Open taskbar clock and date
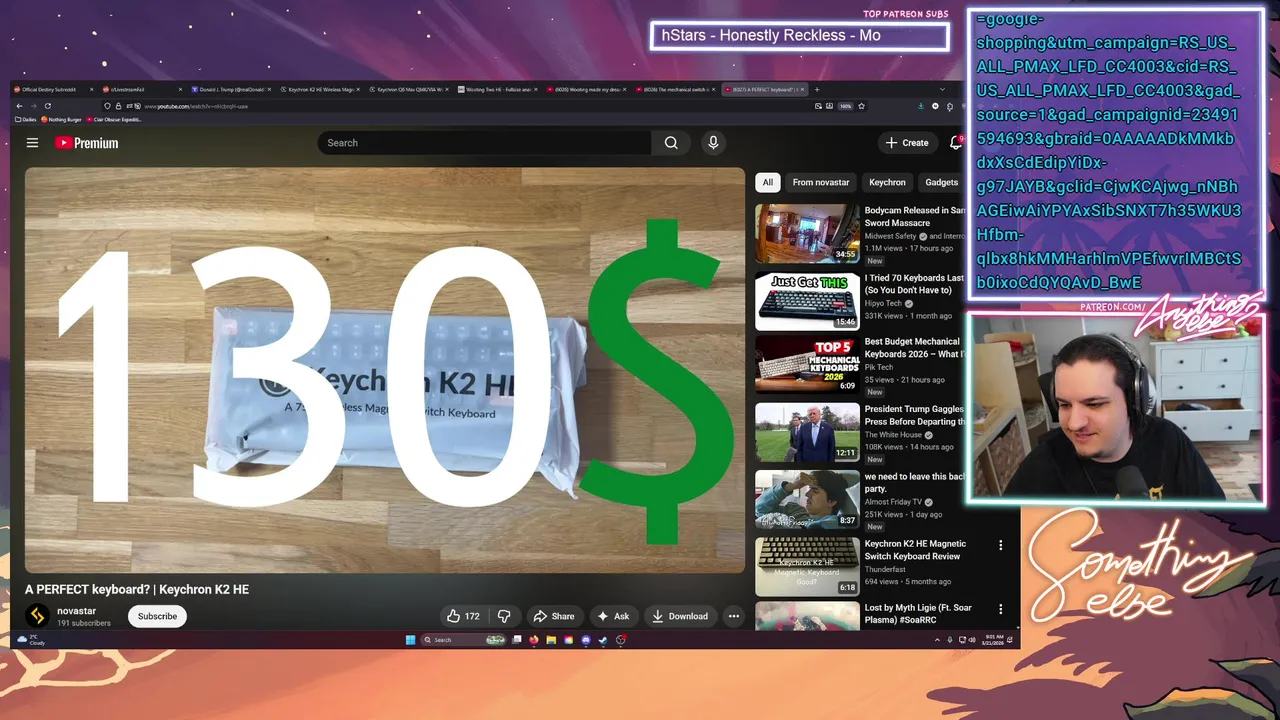The image size is (1280, 720). pyautogui.click(x=992, y=640)
